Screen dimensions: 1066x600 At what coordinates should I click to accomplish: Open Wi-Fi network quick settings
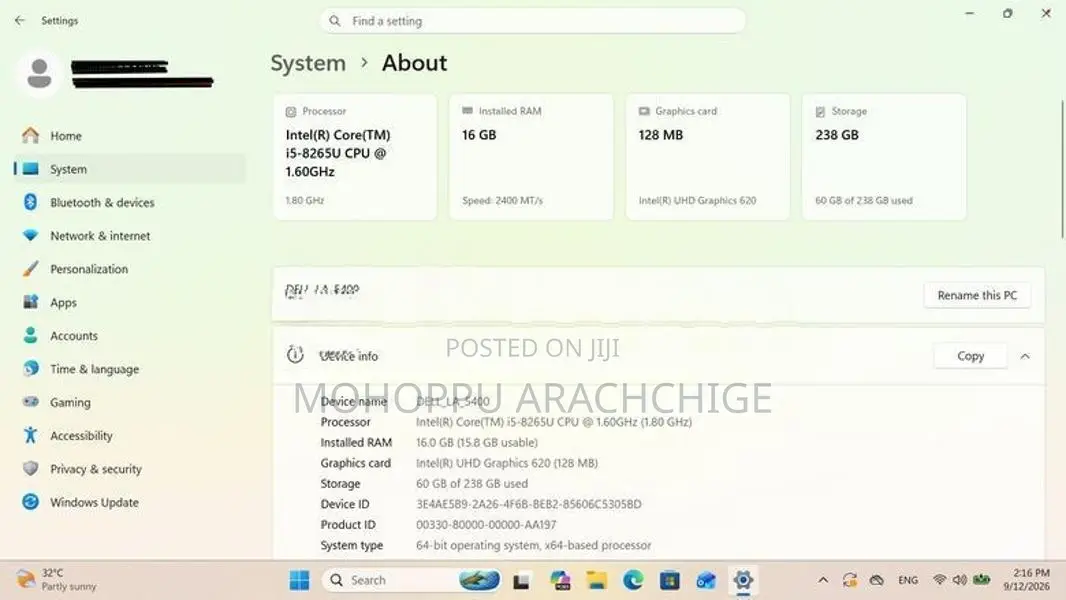(x=940, y=580)
